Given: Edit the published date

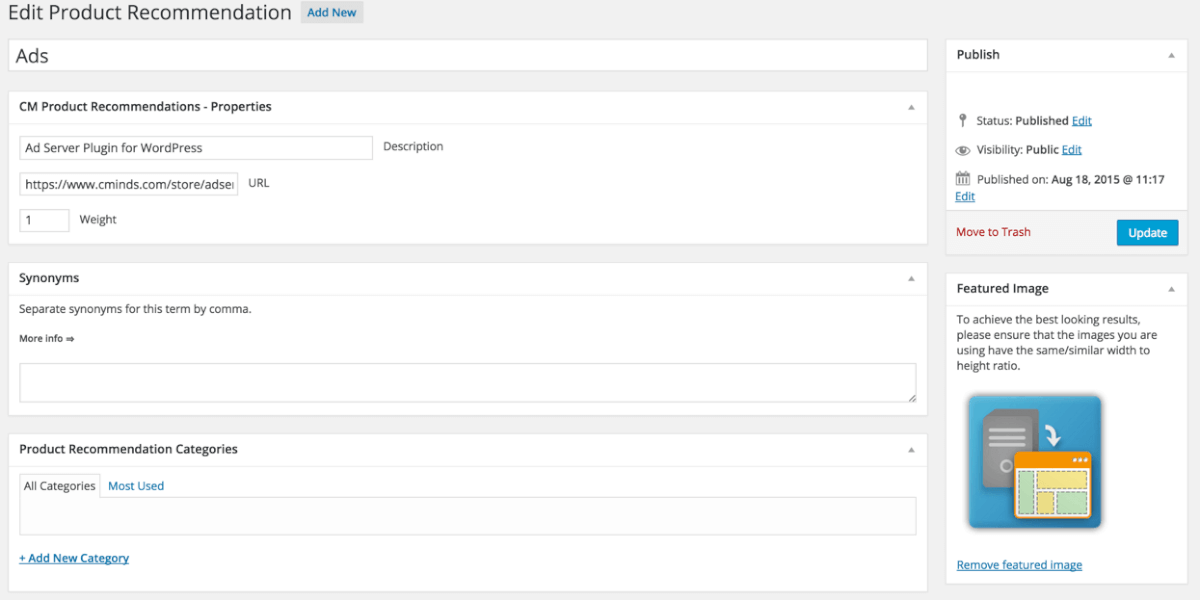Looking at the screenshot, I should tap(965, 197).
